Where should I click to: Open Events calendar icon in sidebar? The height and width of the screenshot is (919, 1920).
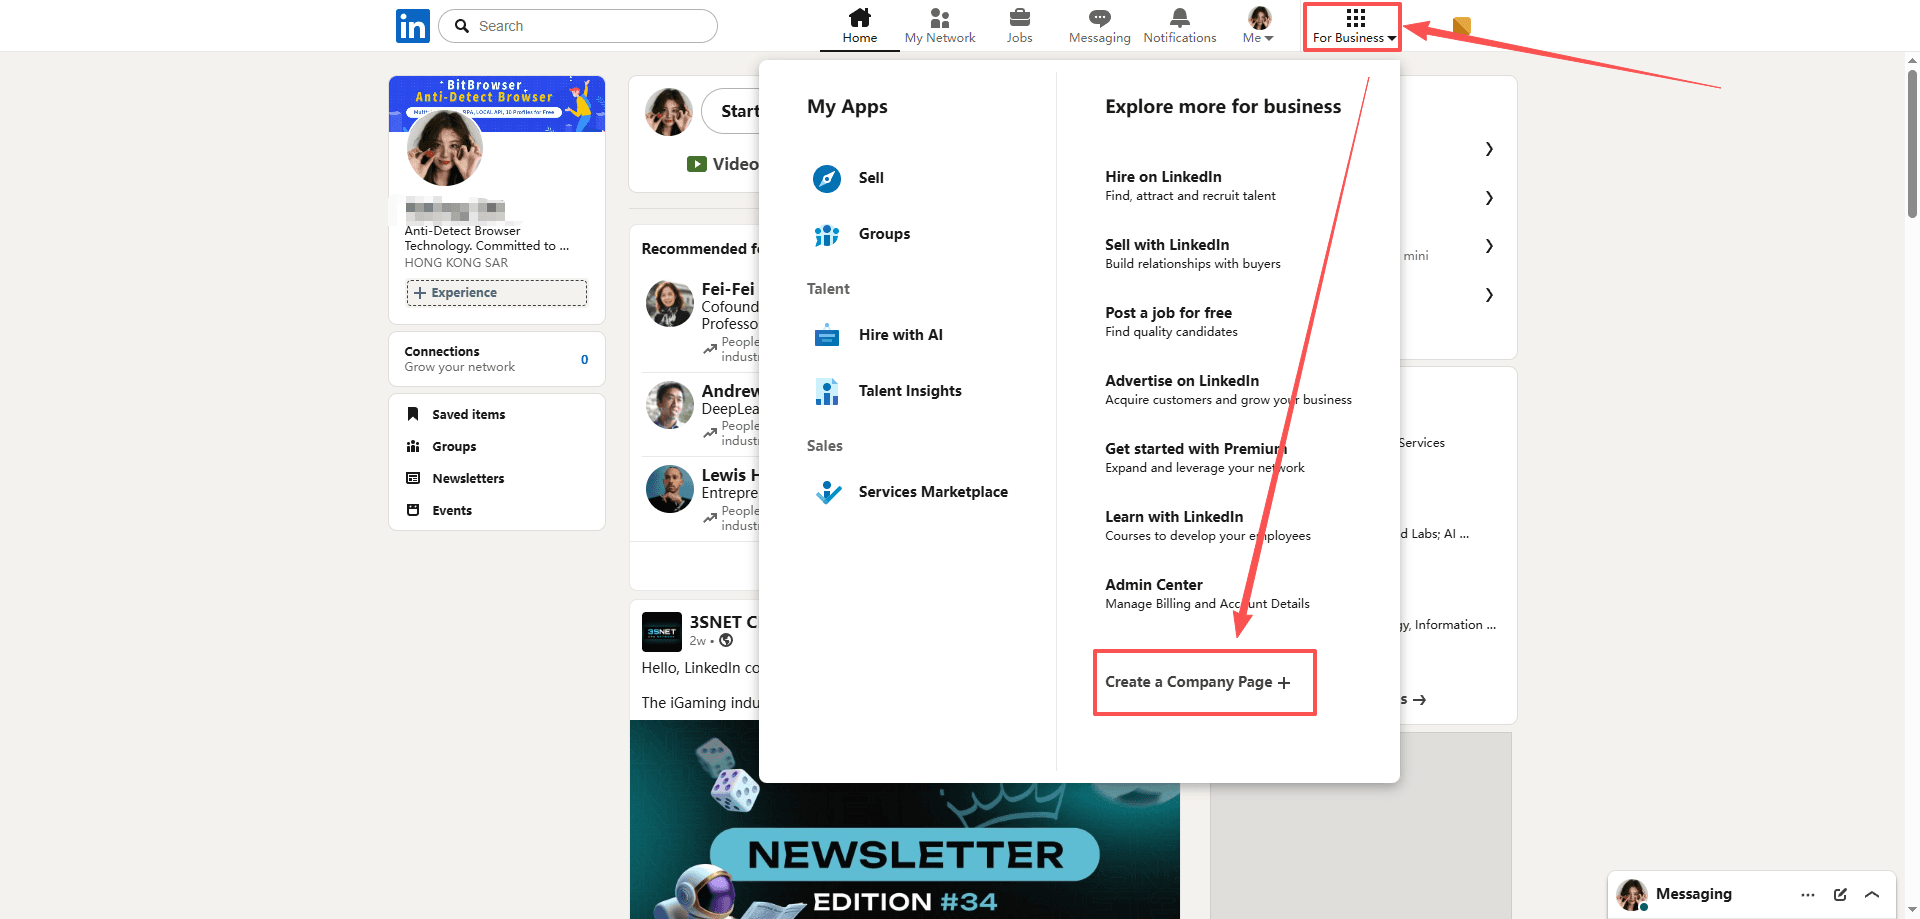tap(413, 510)
